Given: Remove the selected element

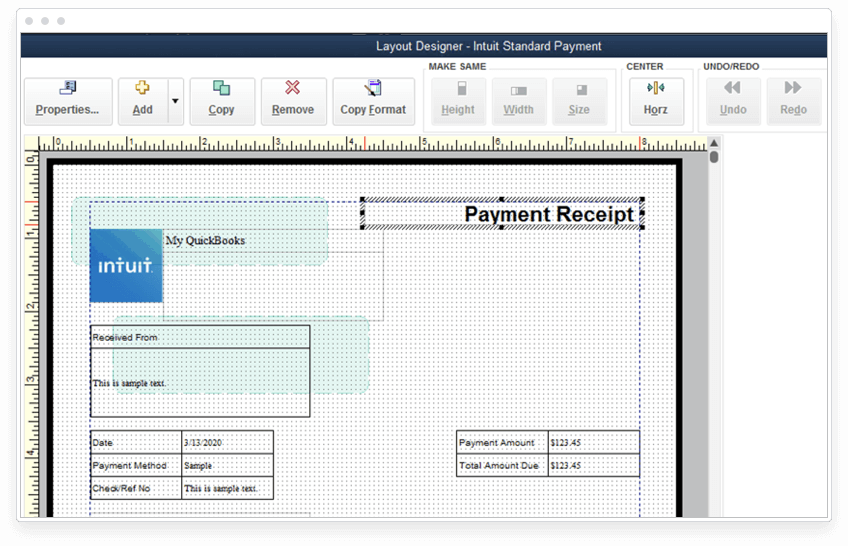Looking at the screenshot, I should (293, 101).
